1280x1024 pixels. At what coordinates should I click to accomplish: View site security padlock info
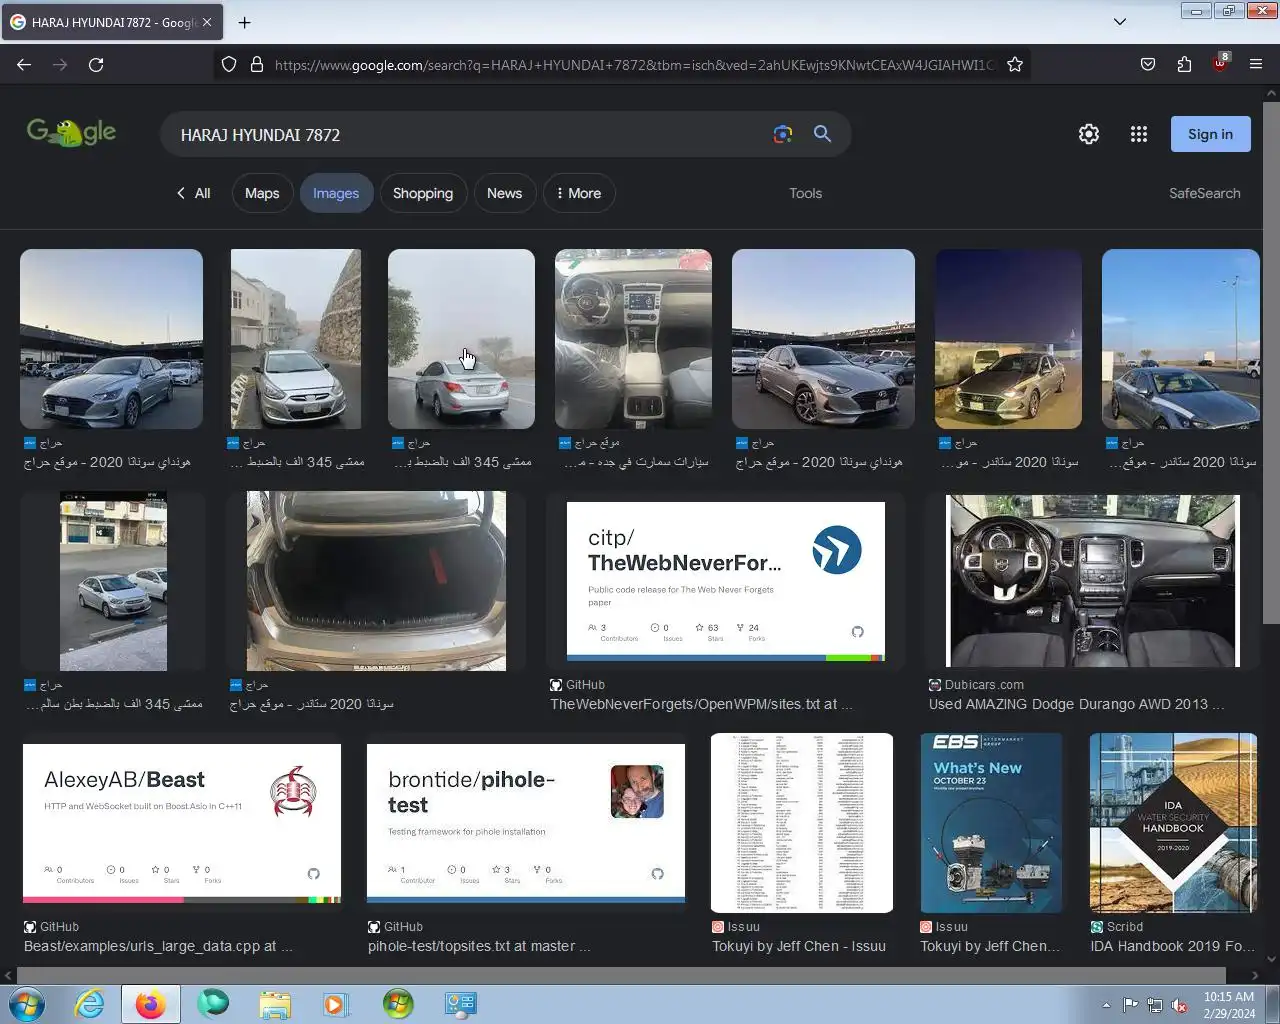[257, 64]
